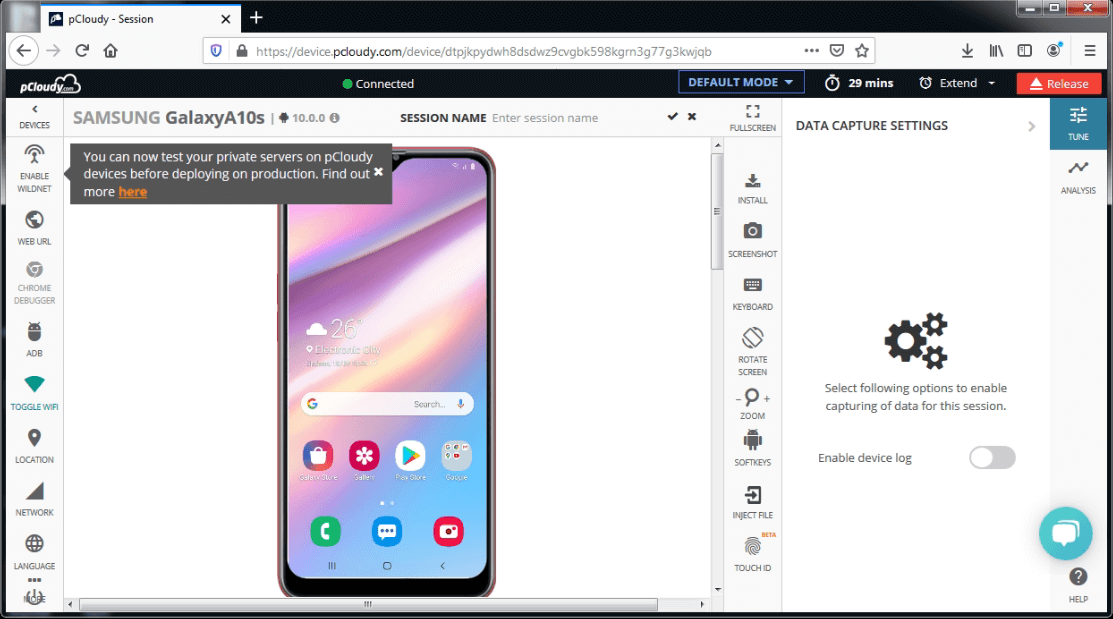Toggle WiFi on the device
Image resolution: width=1113 pixels, height=619 pixels.
coord(34,393)
